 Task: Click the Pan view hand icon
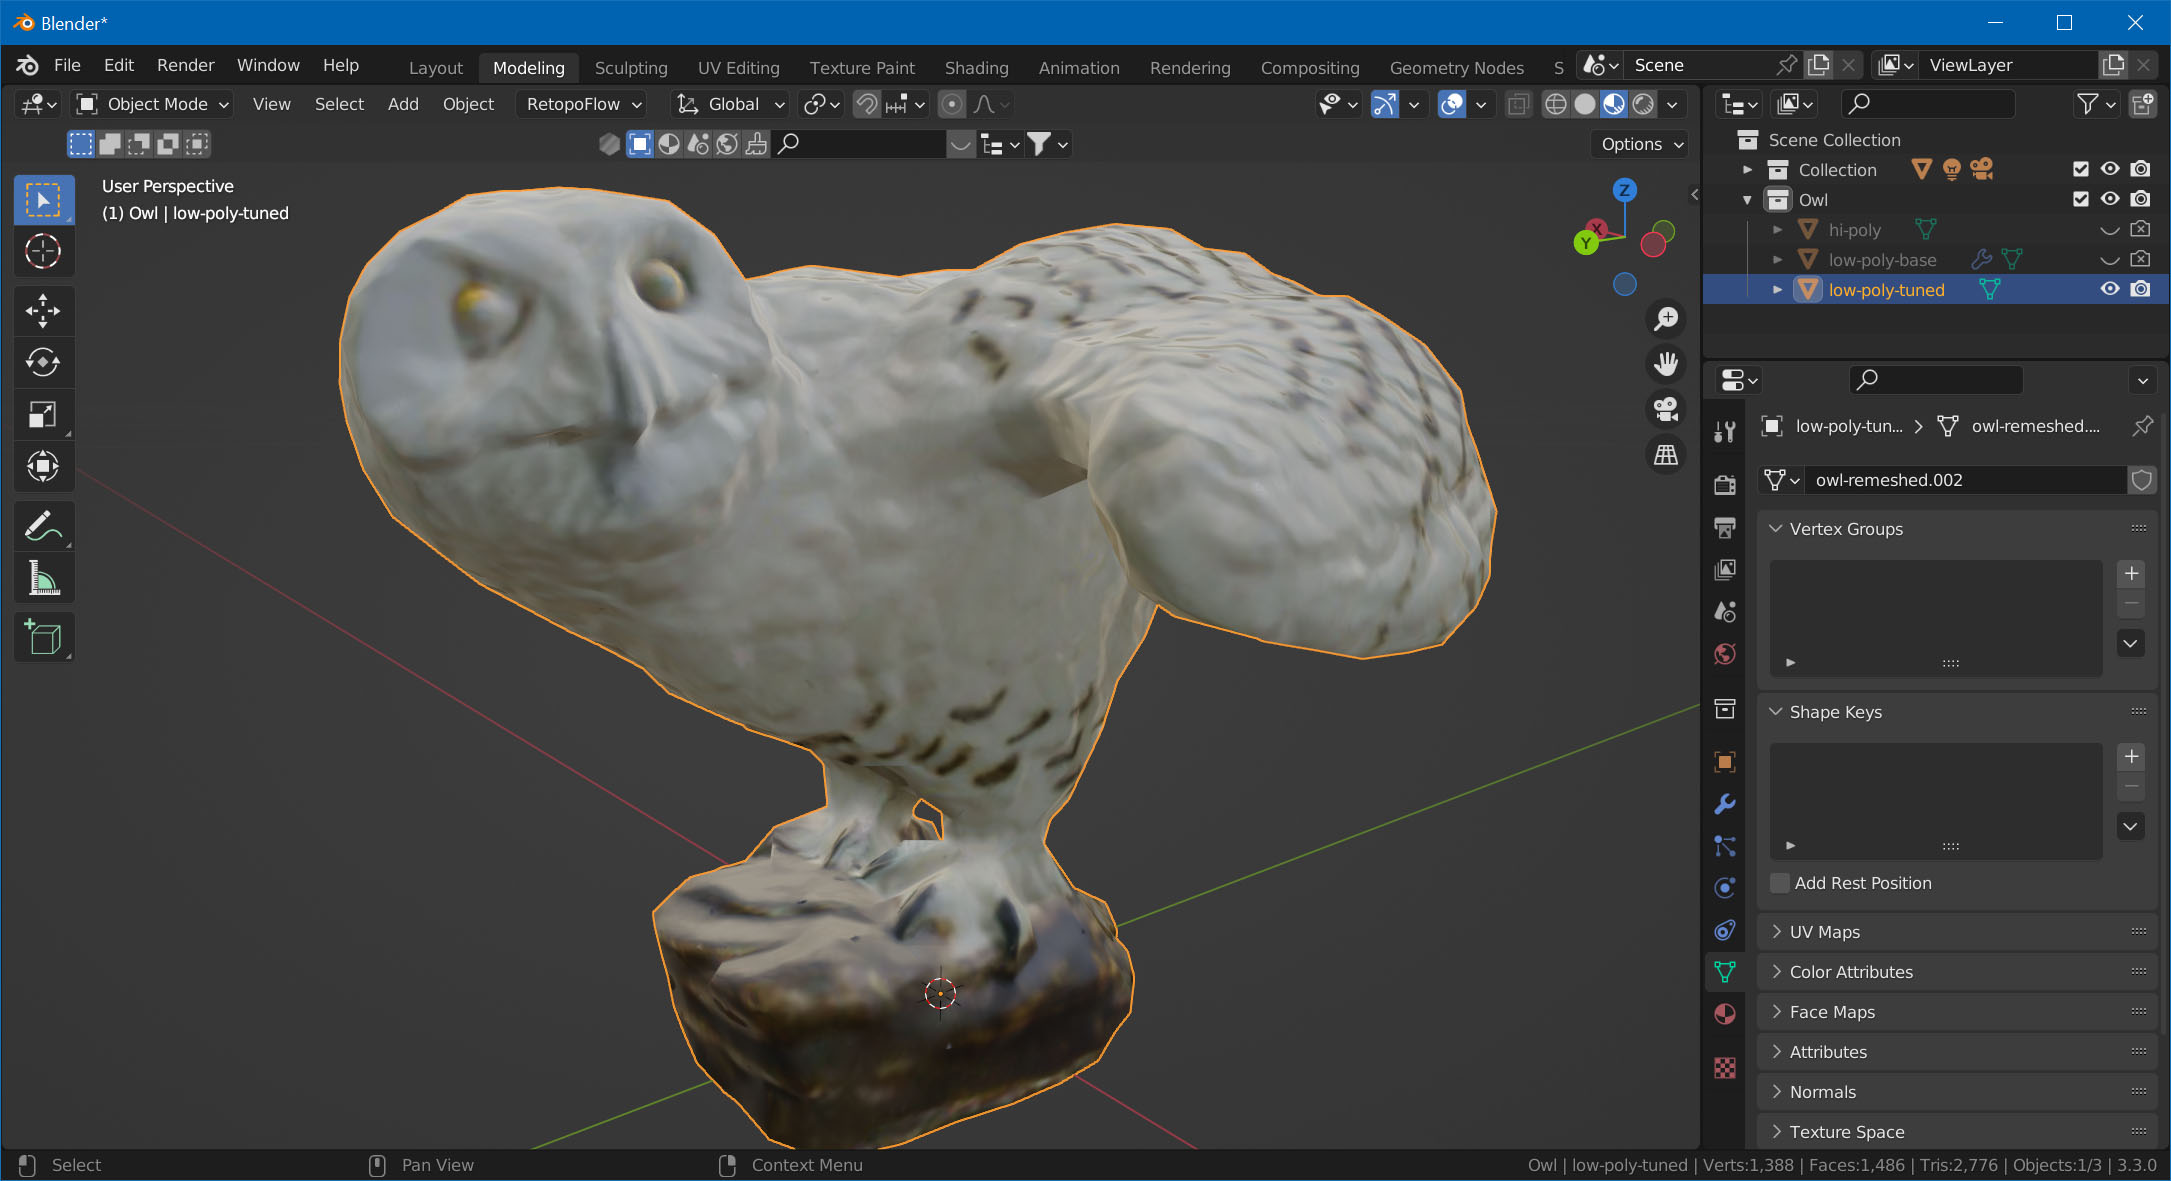tap(1666, 364)
